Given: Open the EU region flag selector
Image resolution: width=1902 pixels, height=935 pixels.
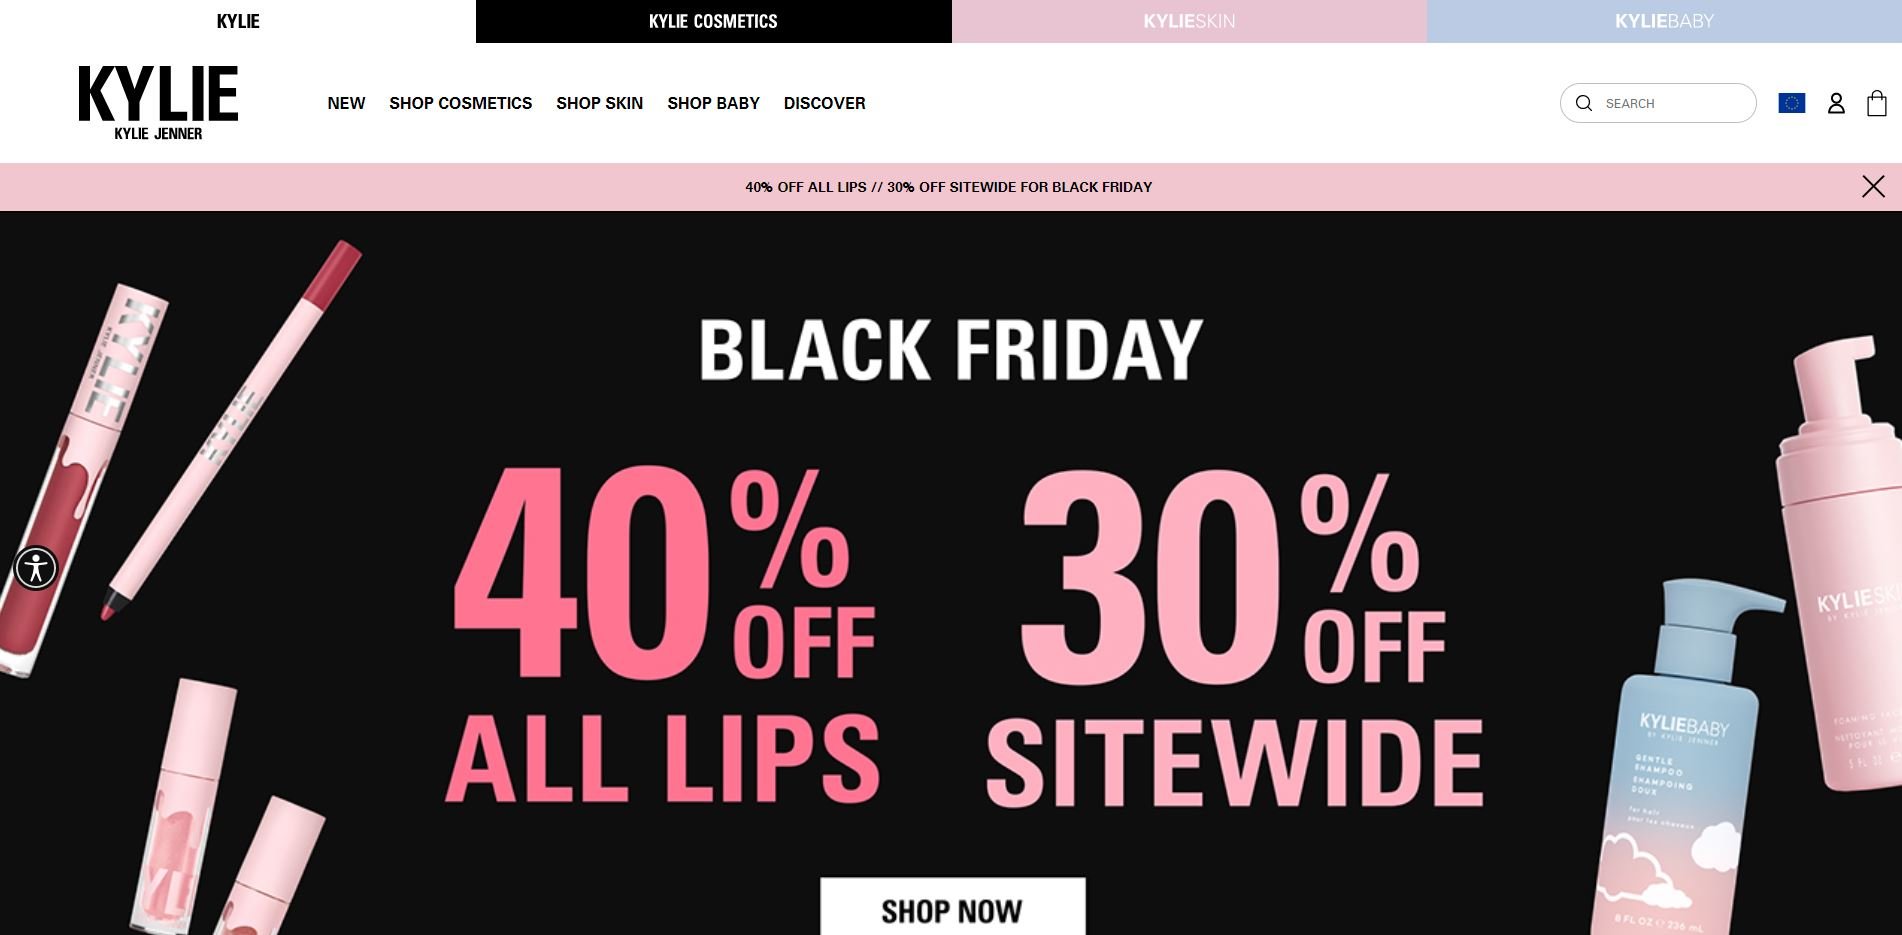Looking at the screenshot, I should 1792,103.
